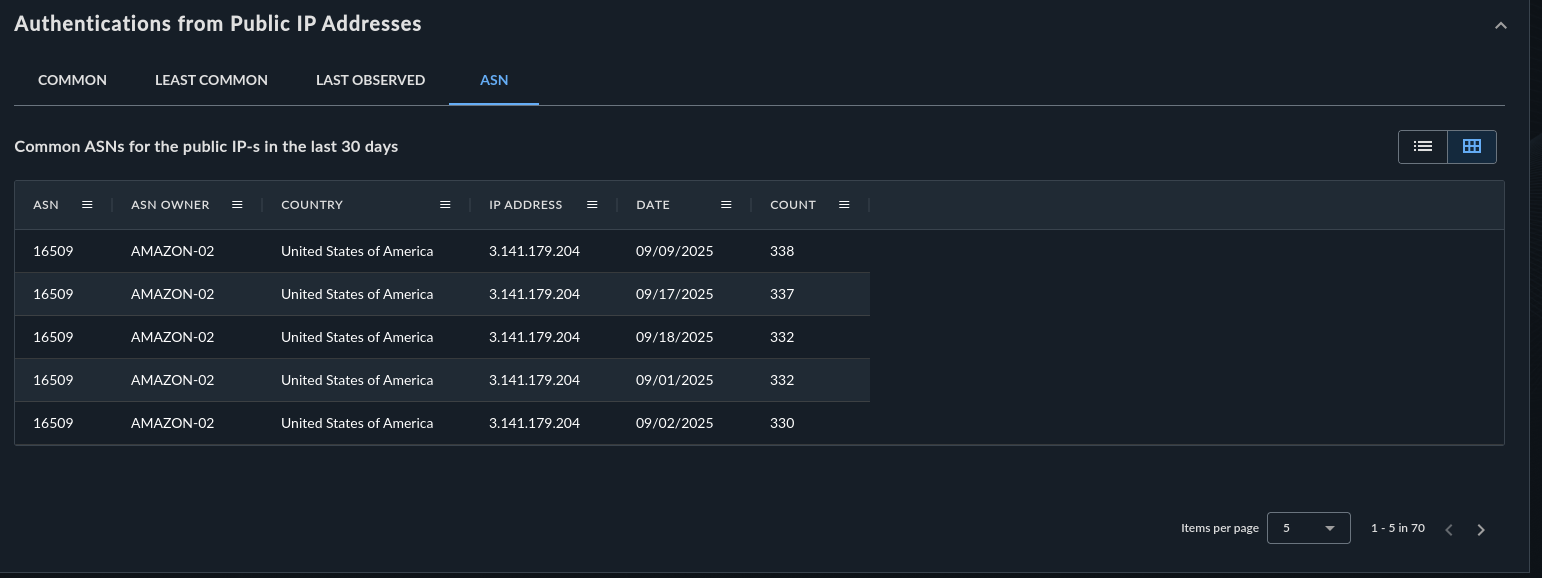Screen dimensions: 1542x578
Task: Click the count 338 cell
Action: tap(782, 251)
